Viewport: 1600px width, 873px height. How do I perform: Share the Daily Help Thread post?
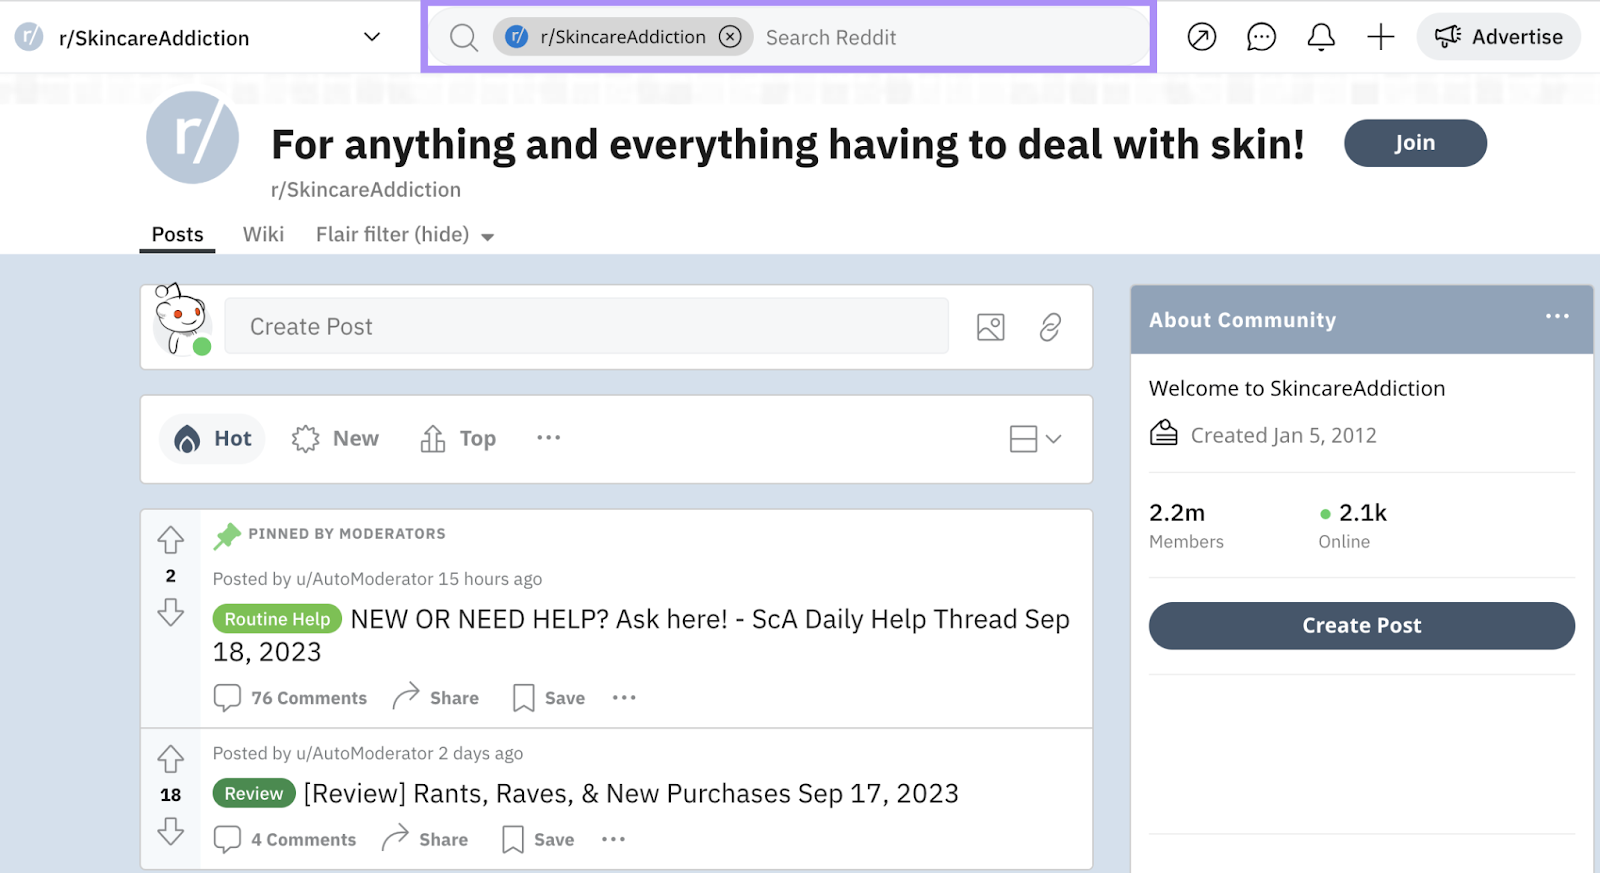coord(436,697)
